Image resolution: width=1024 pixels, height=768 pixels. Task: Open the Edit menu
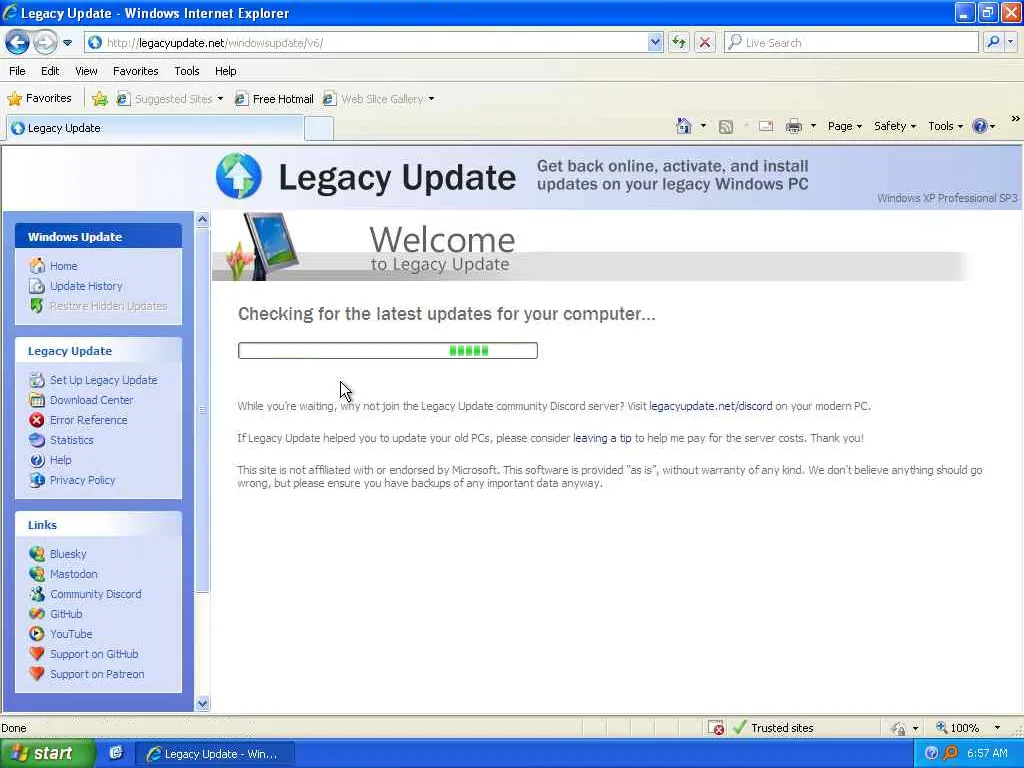click(50, 71)
